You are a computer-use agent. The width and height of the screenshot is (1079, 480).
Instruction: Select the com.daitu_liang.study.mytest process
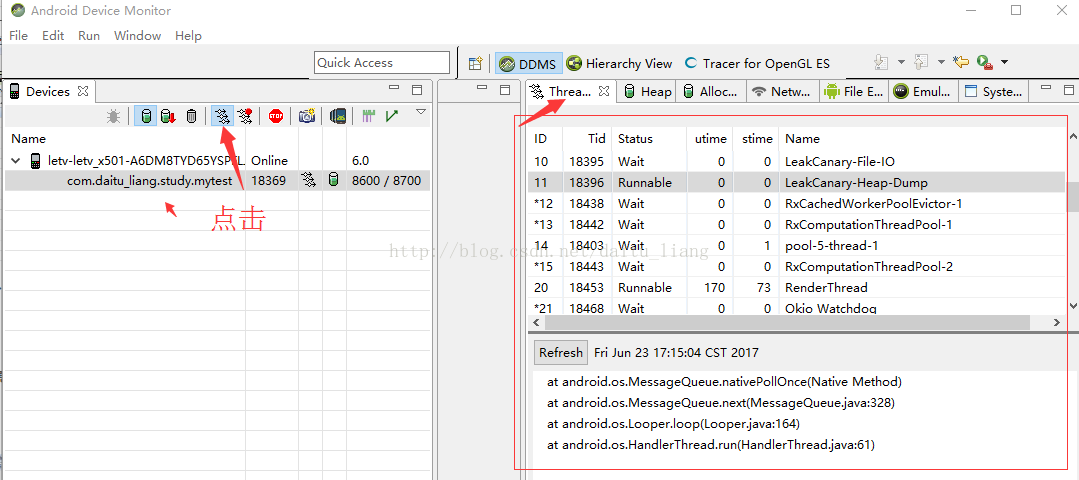point(149,181)
